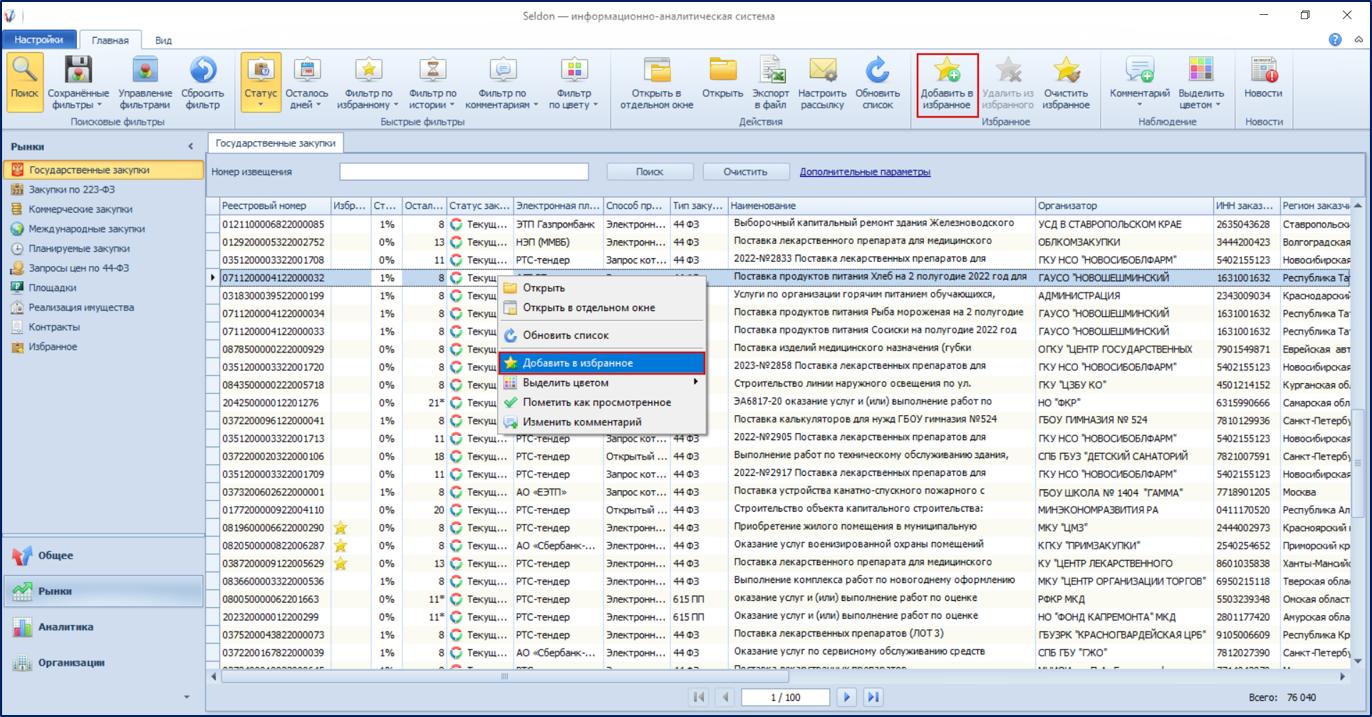Click the page number field 1 / 100
Screen dimensions: 1372x717
[786, 697]
